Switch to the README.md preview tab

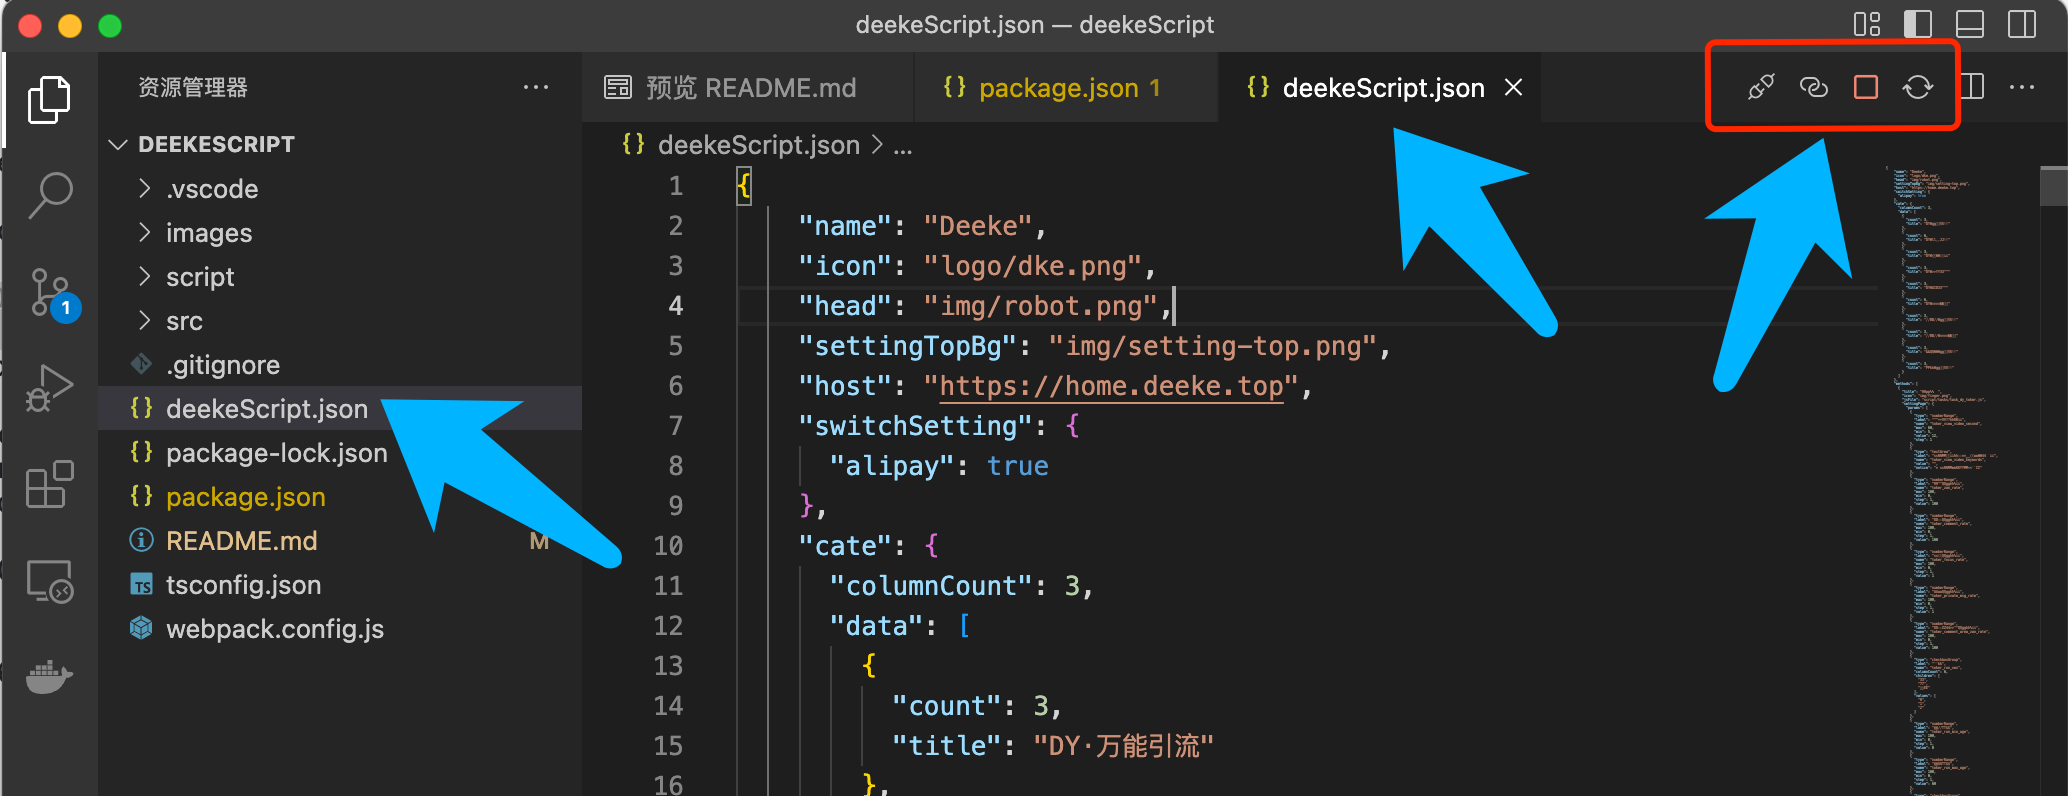(x=750, y=88)
